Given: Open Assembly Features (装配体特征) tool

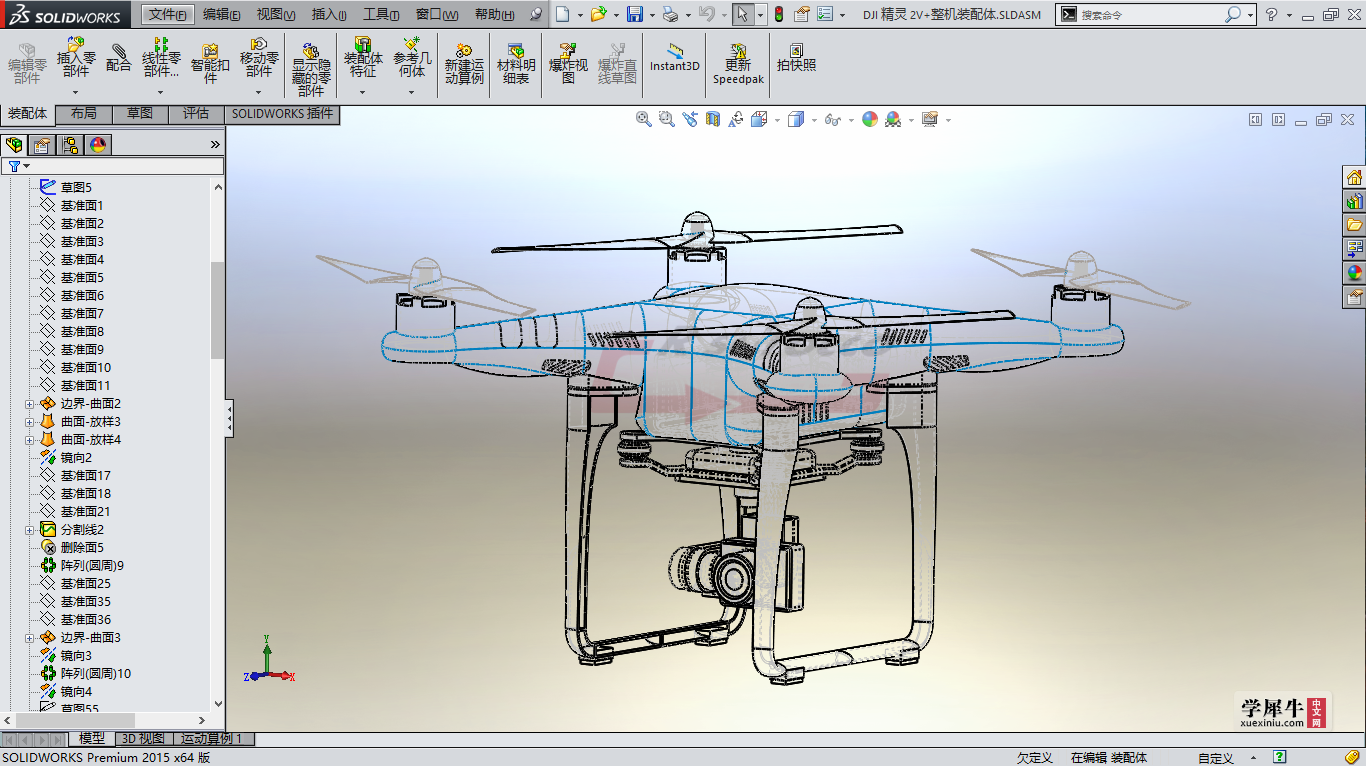Looking at the screenshot, I should tap(363, 57).
